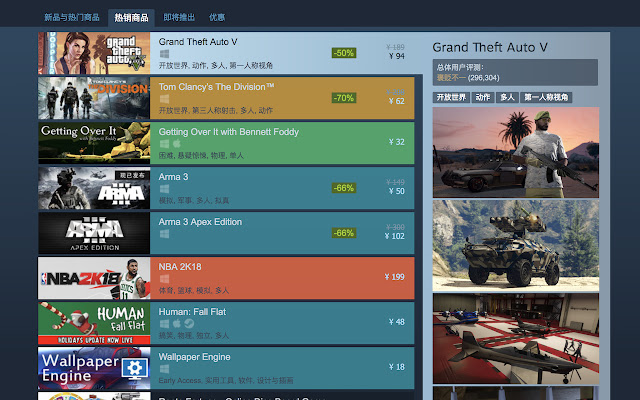Viewport: 640px width, 400px height.
Task: Click Grand Theft Auto V preview heading
Action: pyautogui.click(x=490, y=48)
